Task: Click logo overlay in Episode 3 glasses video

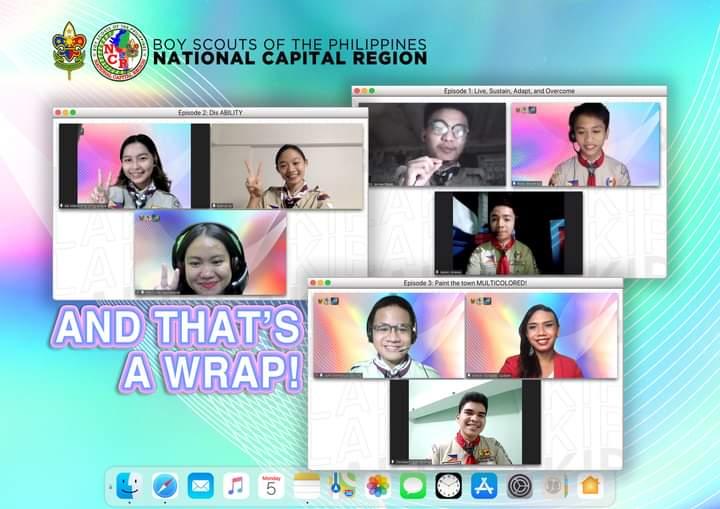Action: pyautogui.click(x=328, y=301)
